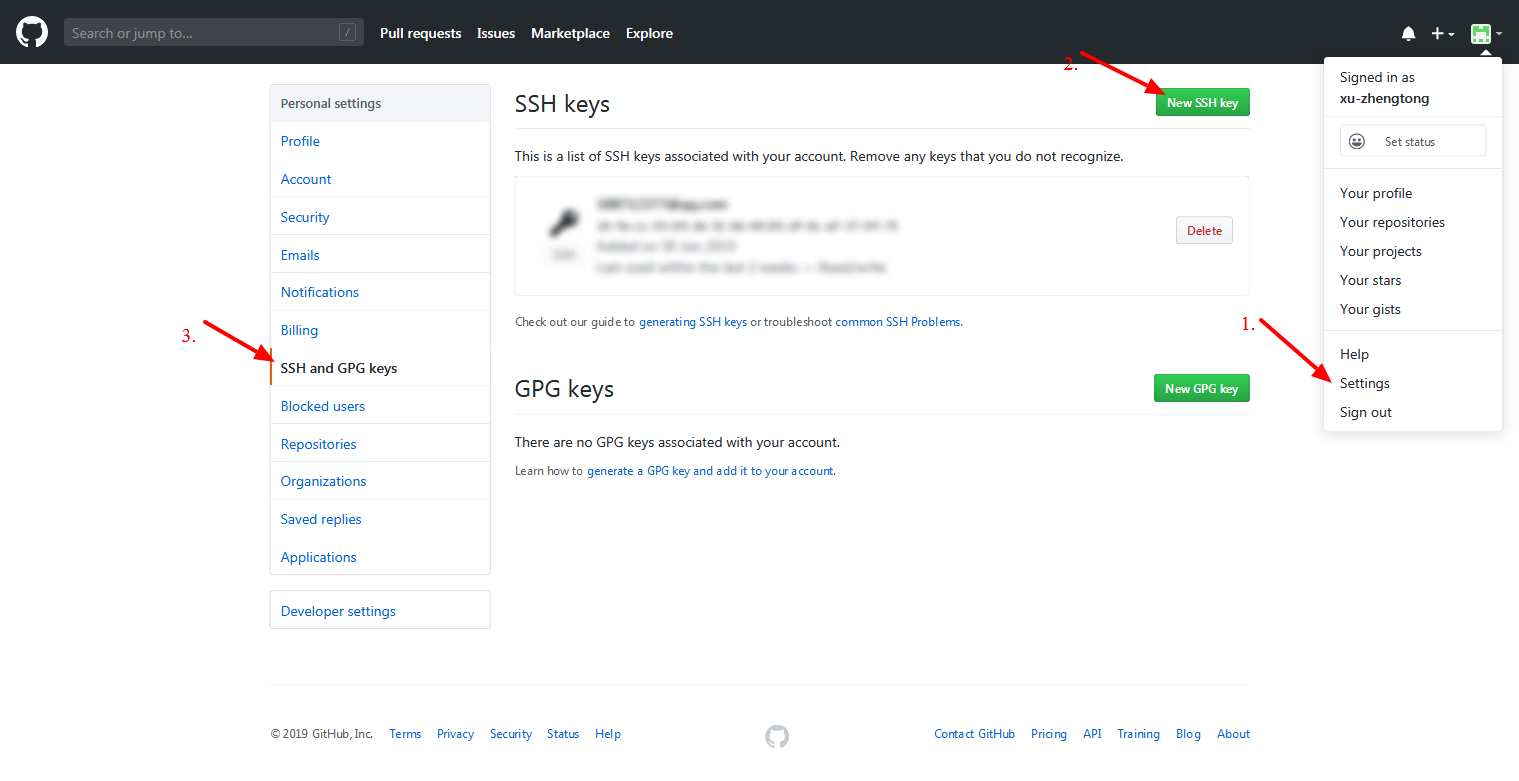Open Pricing in the footer
1519x781 pixels.
click(1049, 734)
